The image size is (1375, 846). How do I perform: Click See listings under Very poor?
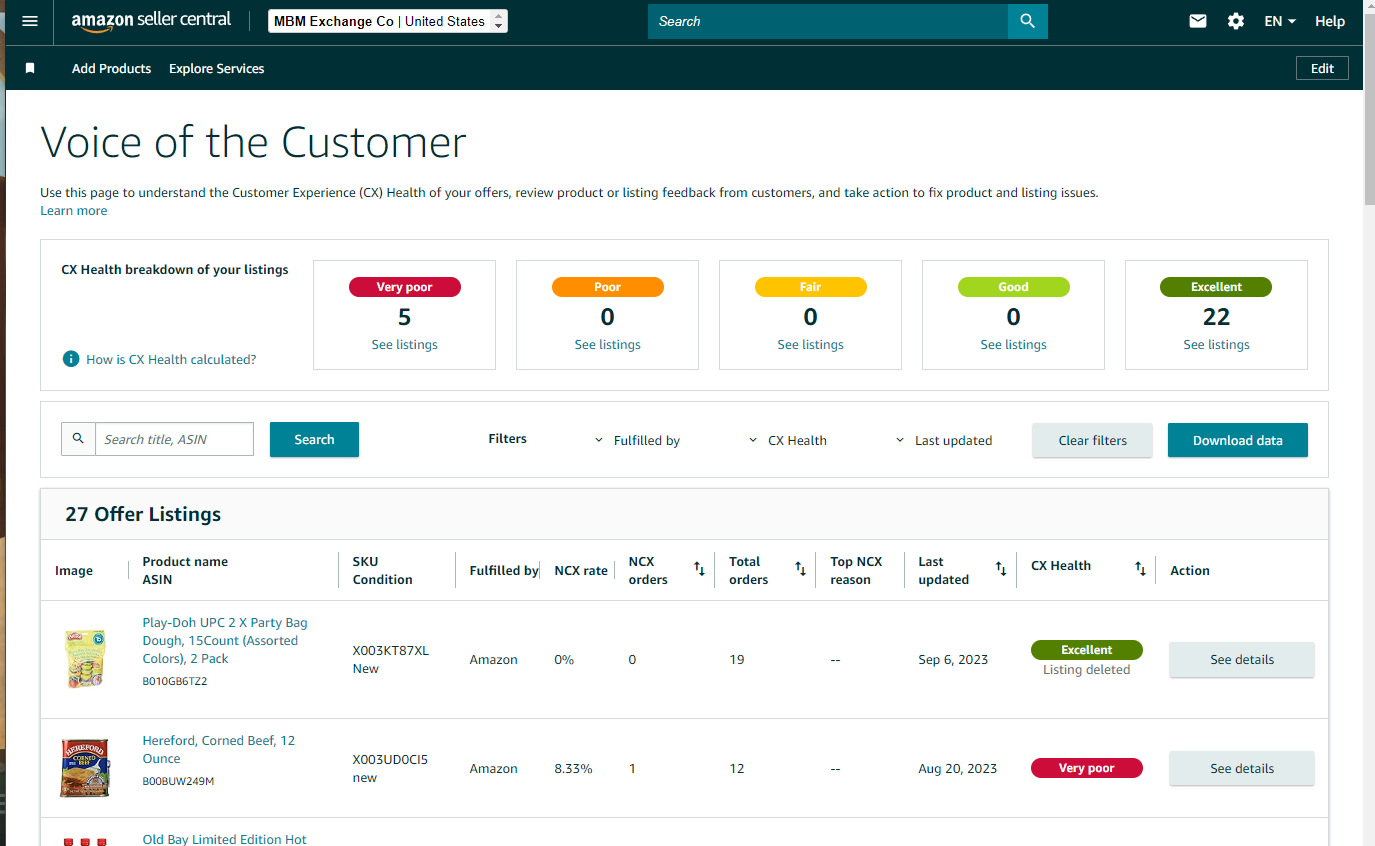click(404, 345)
